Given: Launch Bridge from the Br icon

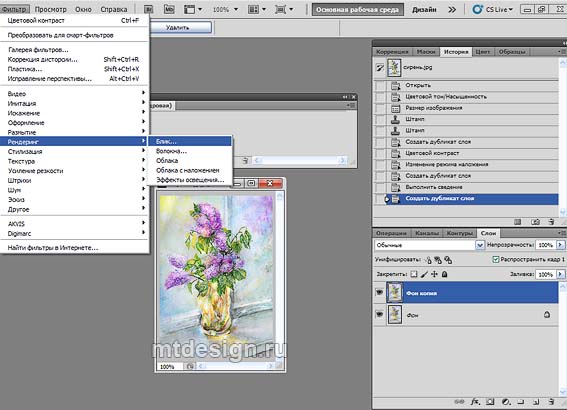Looking at the screenshot, I should [149, 9].
